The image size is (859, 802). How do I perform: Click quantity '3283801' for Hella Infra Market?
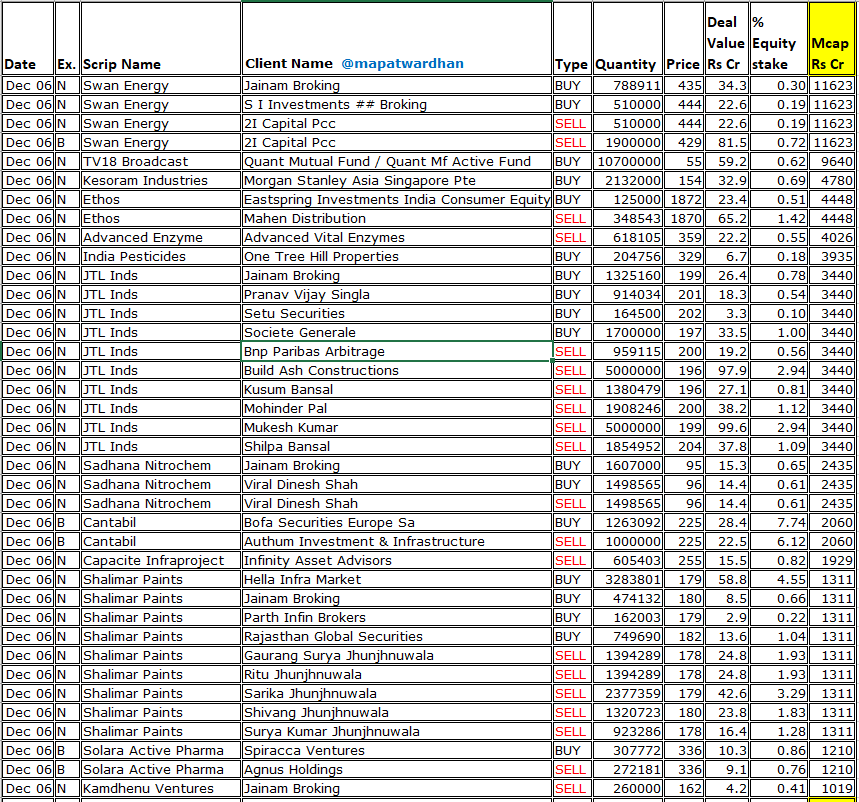pyautogui.click(x=628, y=579)
